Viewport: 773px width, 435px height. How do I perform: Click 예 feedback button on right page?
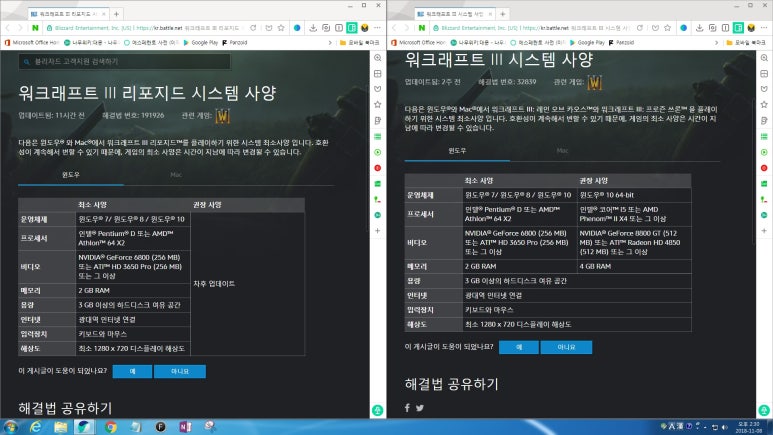[519, 347]
